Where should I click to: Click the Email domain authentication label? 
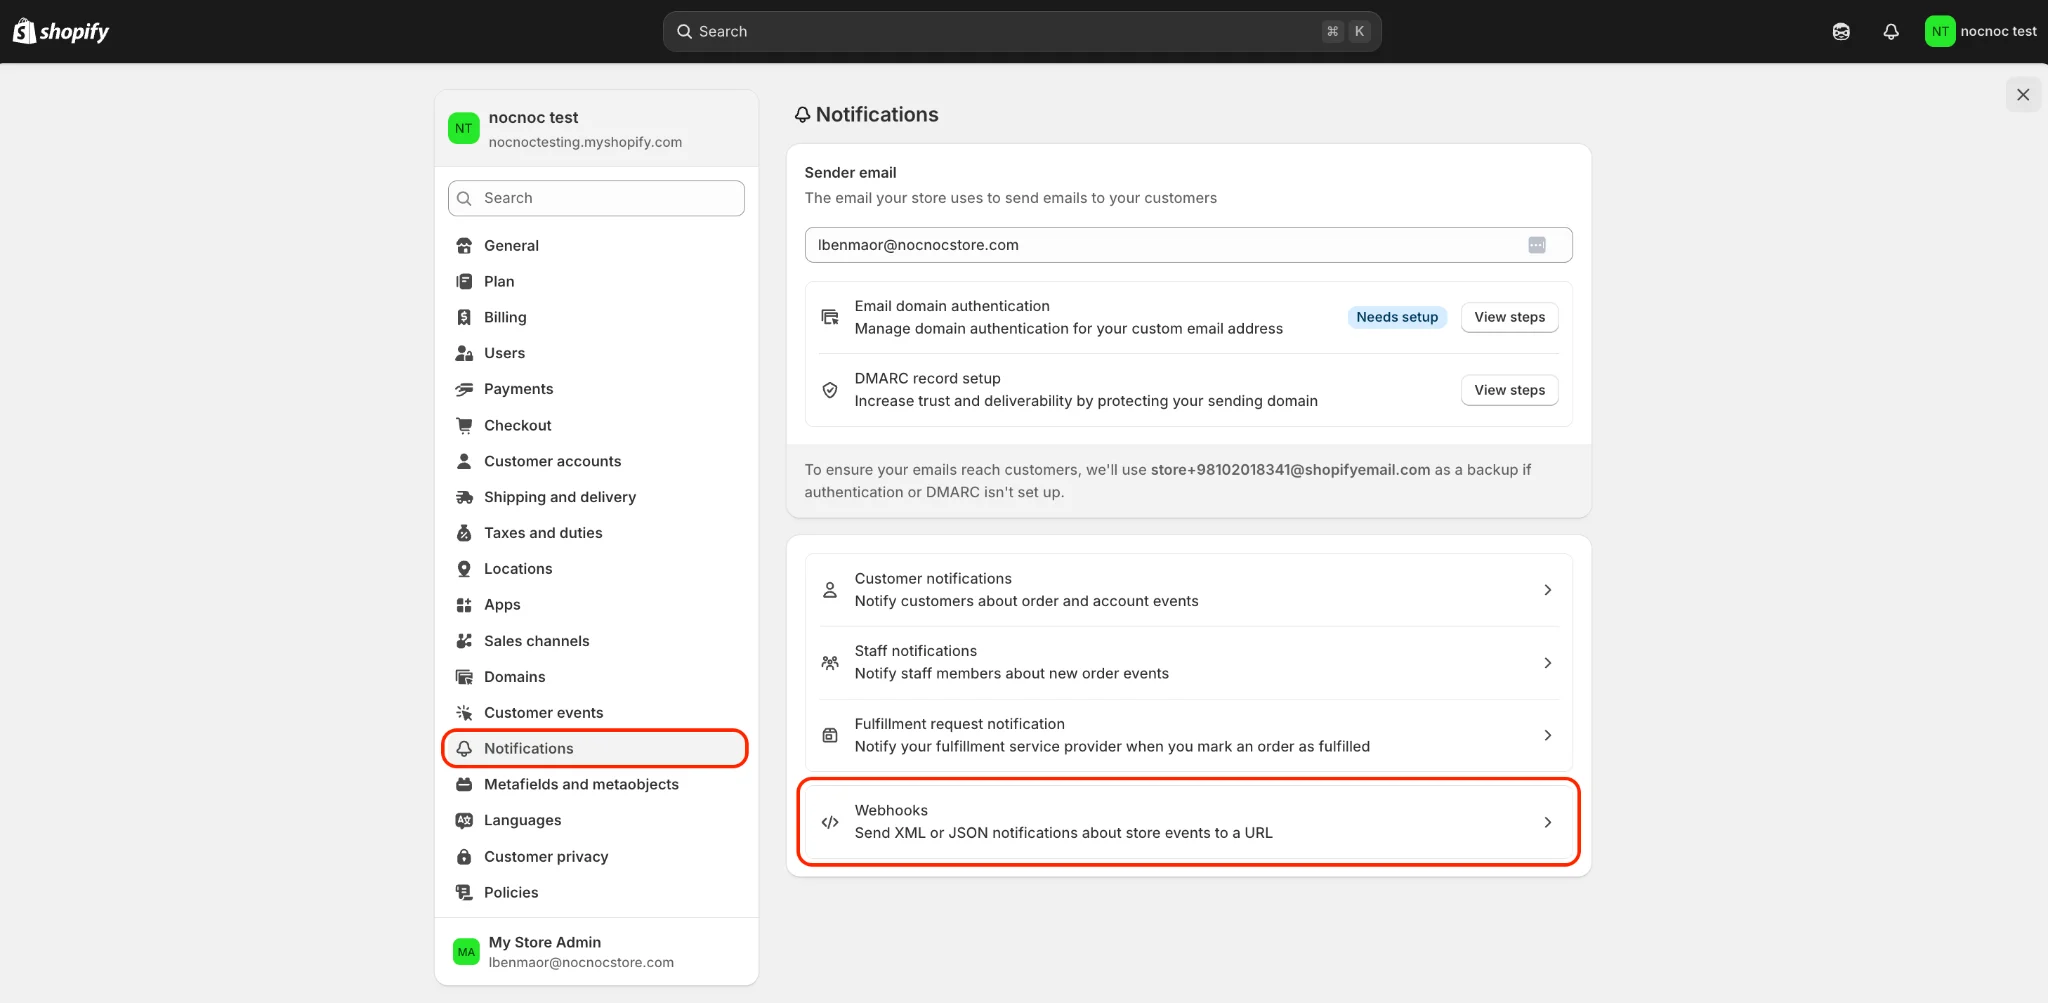pos(952,306)
